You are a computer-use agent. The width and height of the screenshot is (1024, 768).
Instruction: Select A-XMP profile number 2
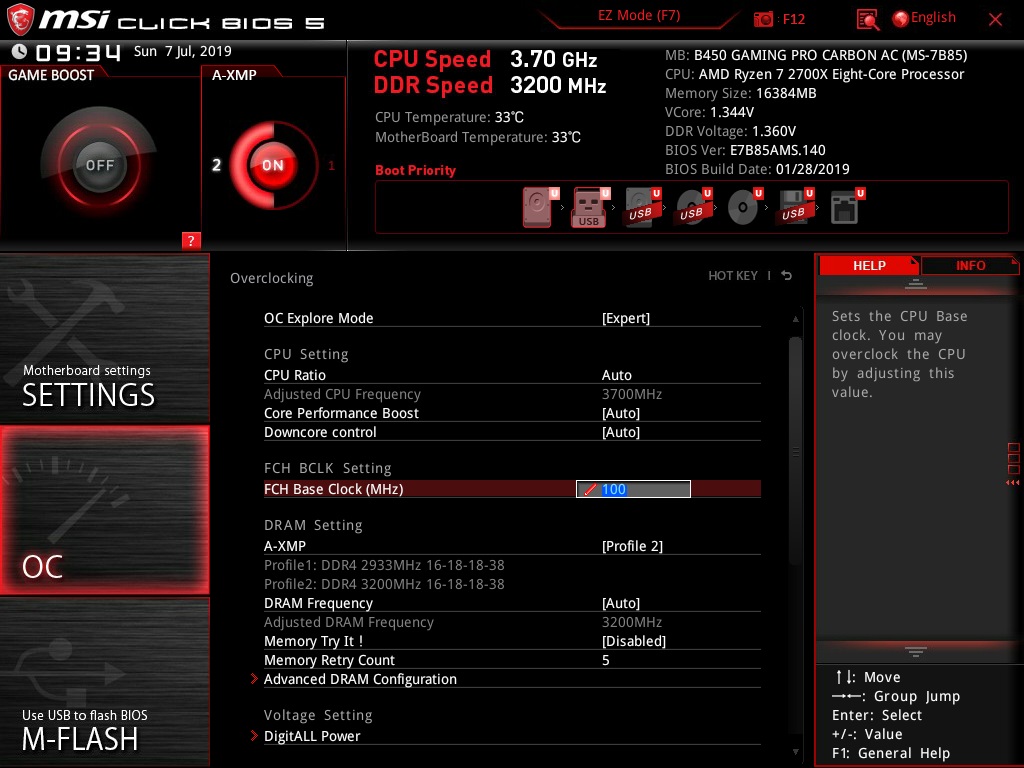click(216, 165)
